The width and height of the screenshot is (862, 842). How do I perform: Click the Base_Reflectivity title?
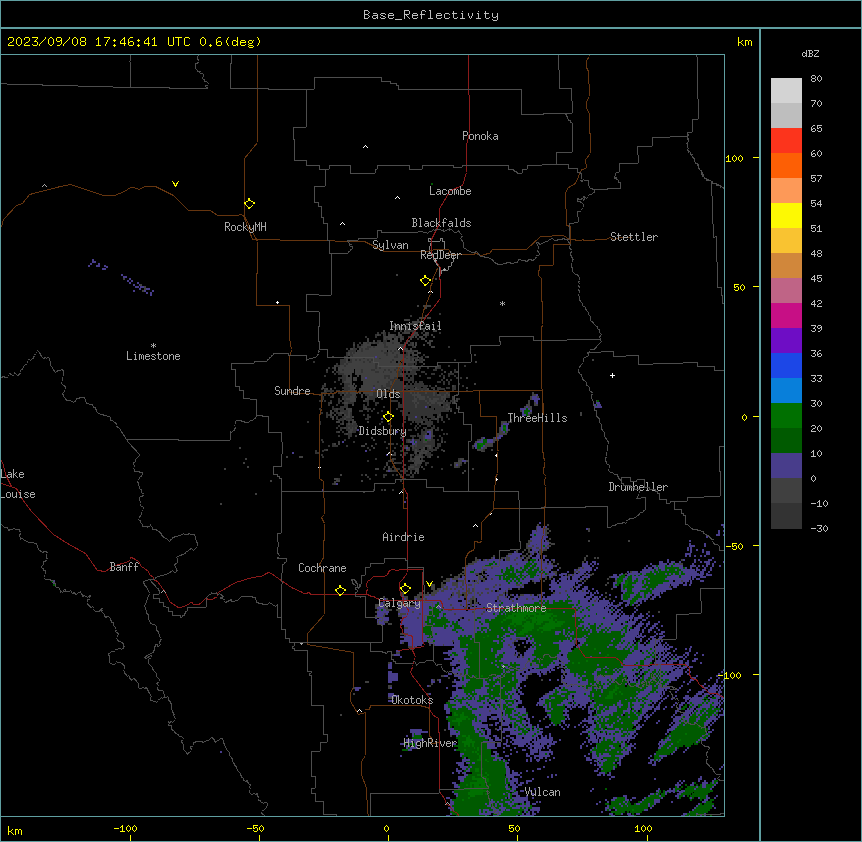(431, 15)
